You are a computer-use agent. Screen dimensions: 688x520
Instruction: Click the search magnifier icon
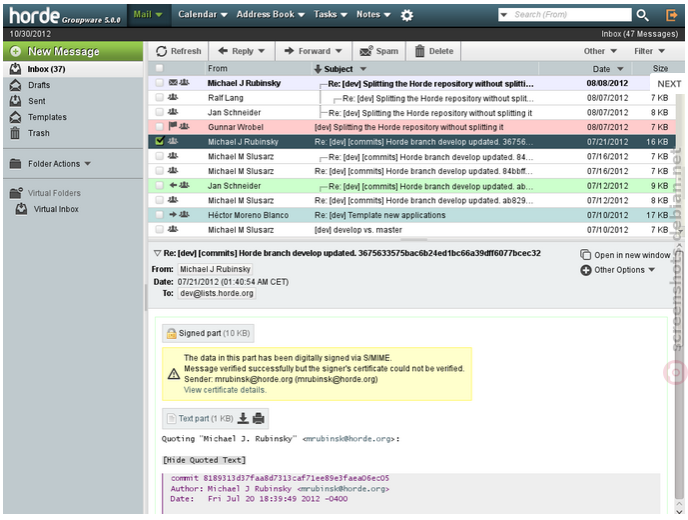642,15
